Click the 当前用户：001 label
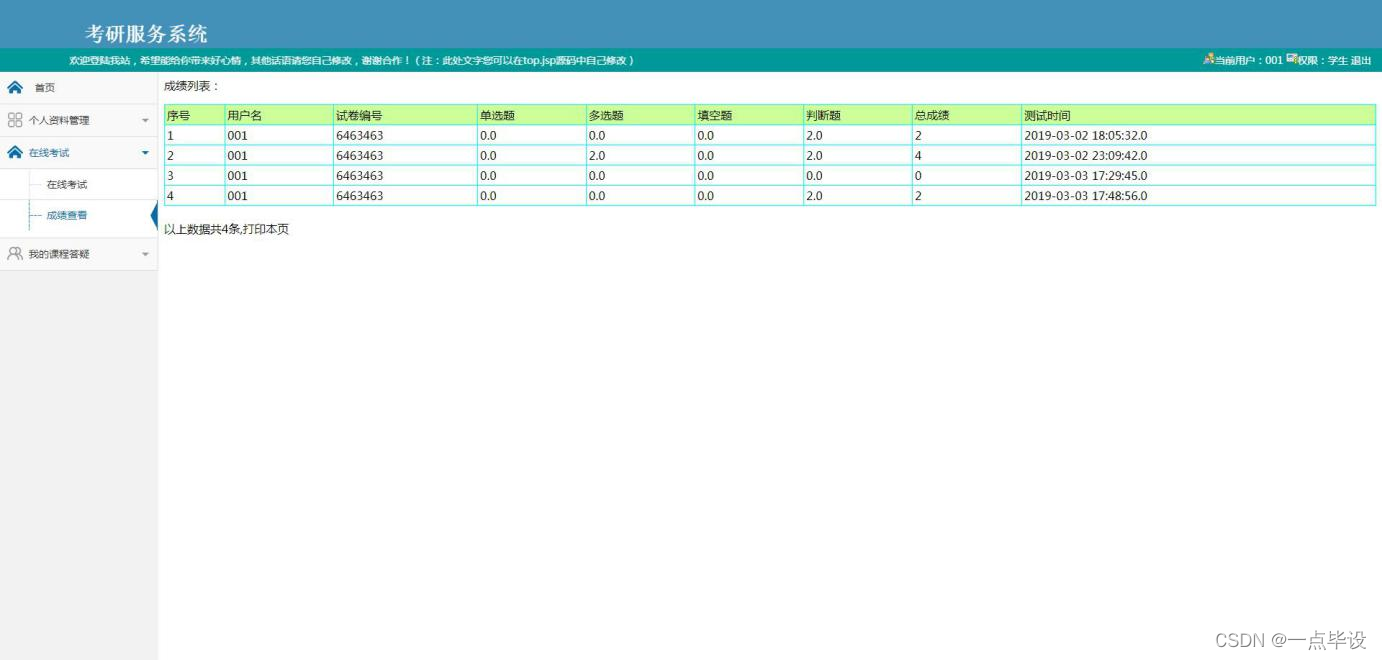The image size is (1382, 660). tap(1248, 60)
